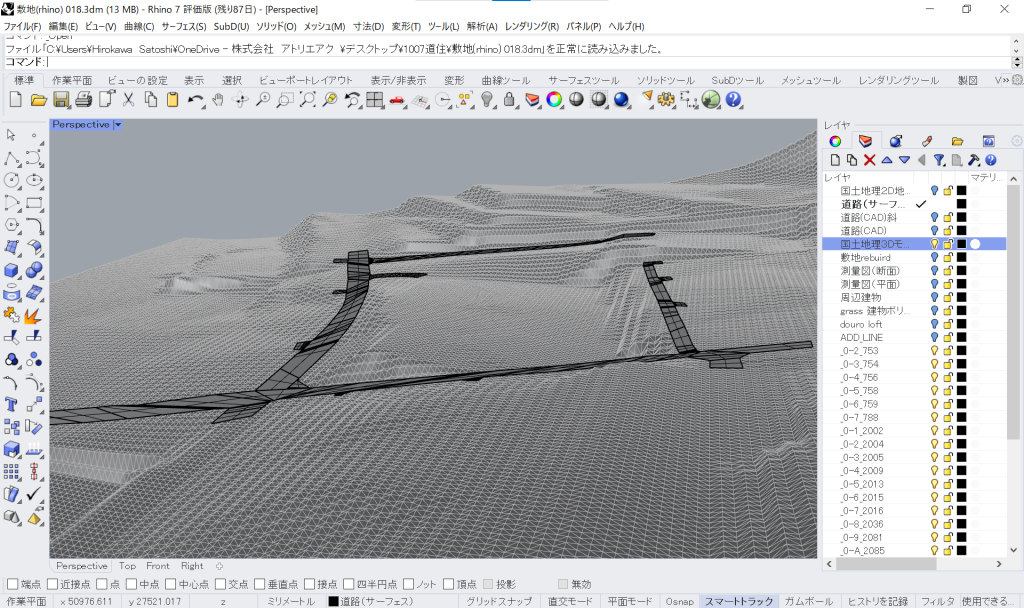Screen dimensions: 1024x608
Task: Open the Materials sphere panel tab
Action: click(896, 141)
